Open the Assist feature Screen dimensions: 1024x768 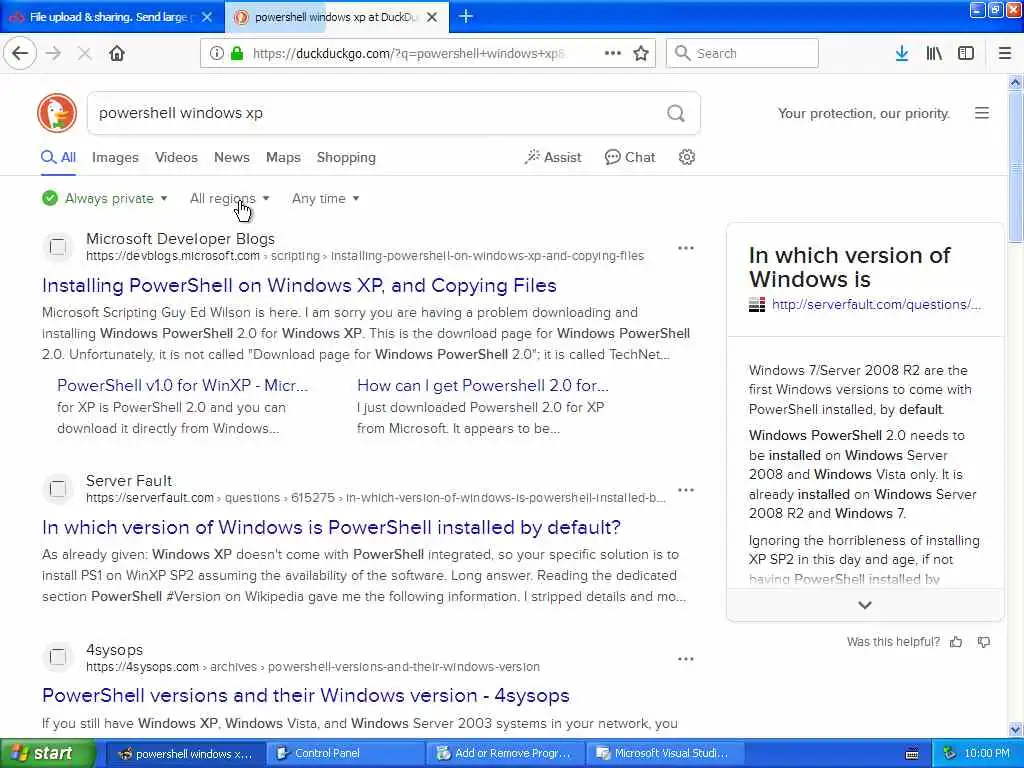(552, 157)
